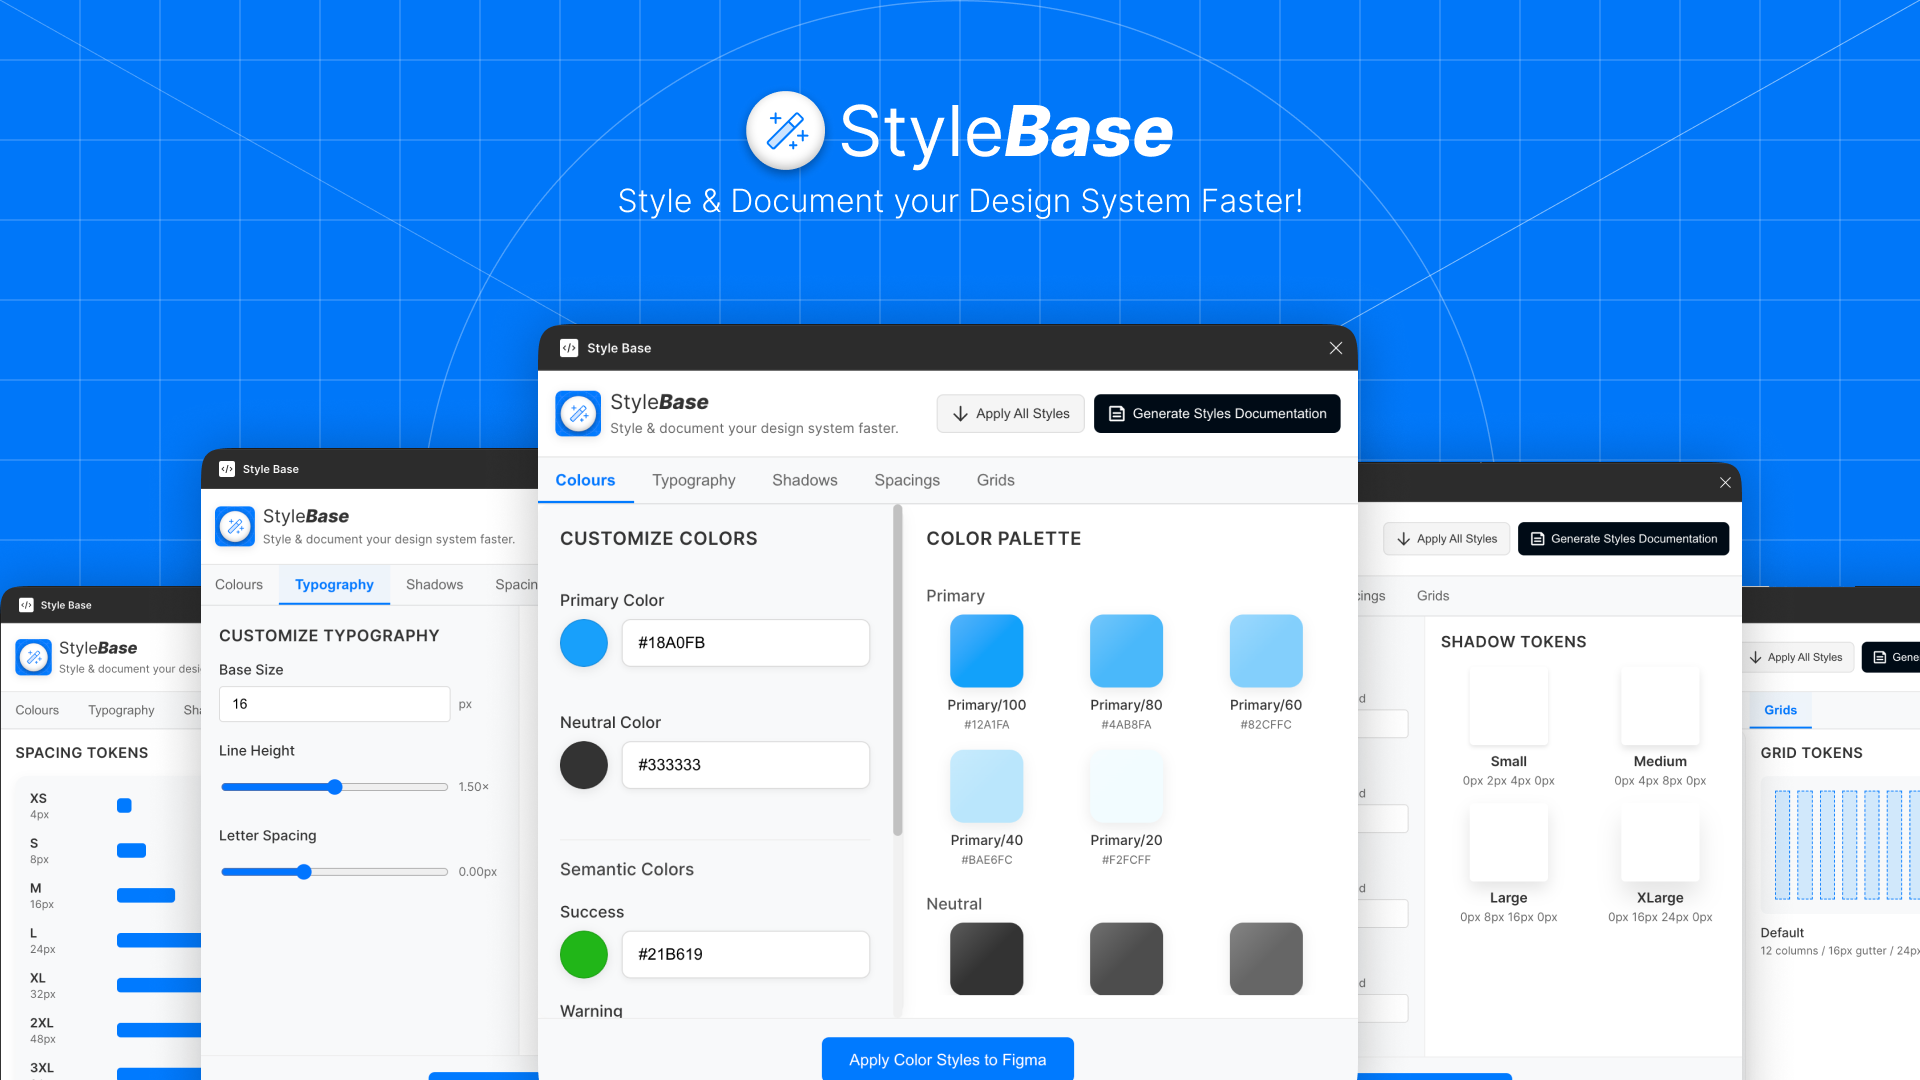This screenshot has height=1080, width=1920.
Task: Click the '#4AB8FA' hex label
Action: (1126, 725)
